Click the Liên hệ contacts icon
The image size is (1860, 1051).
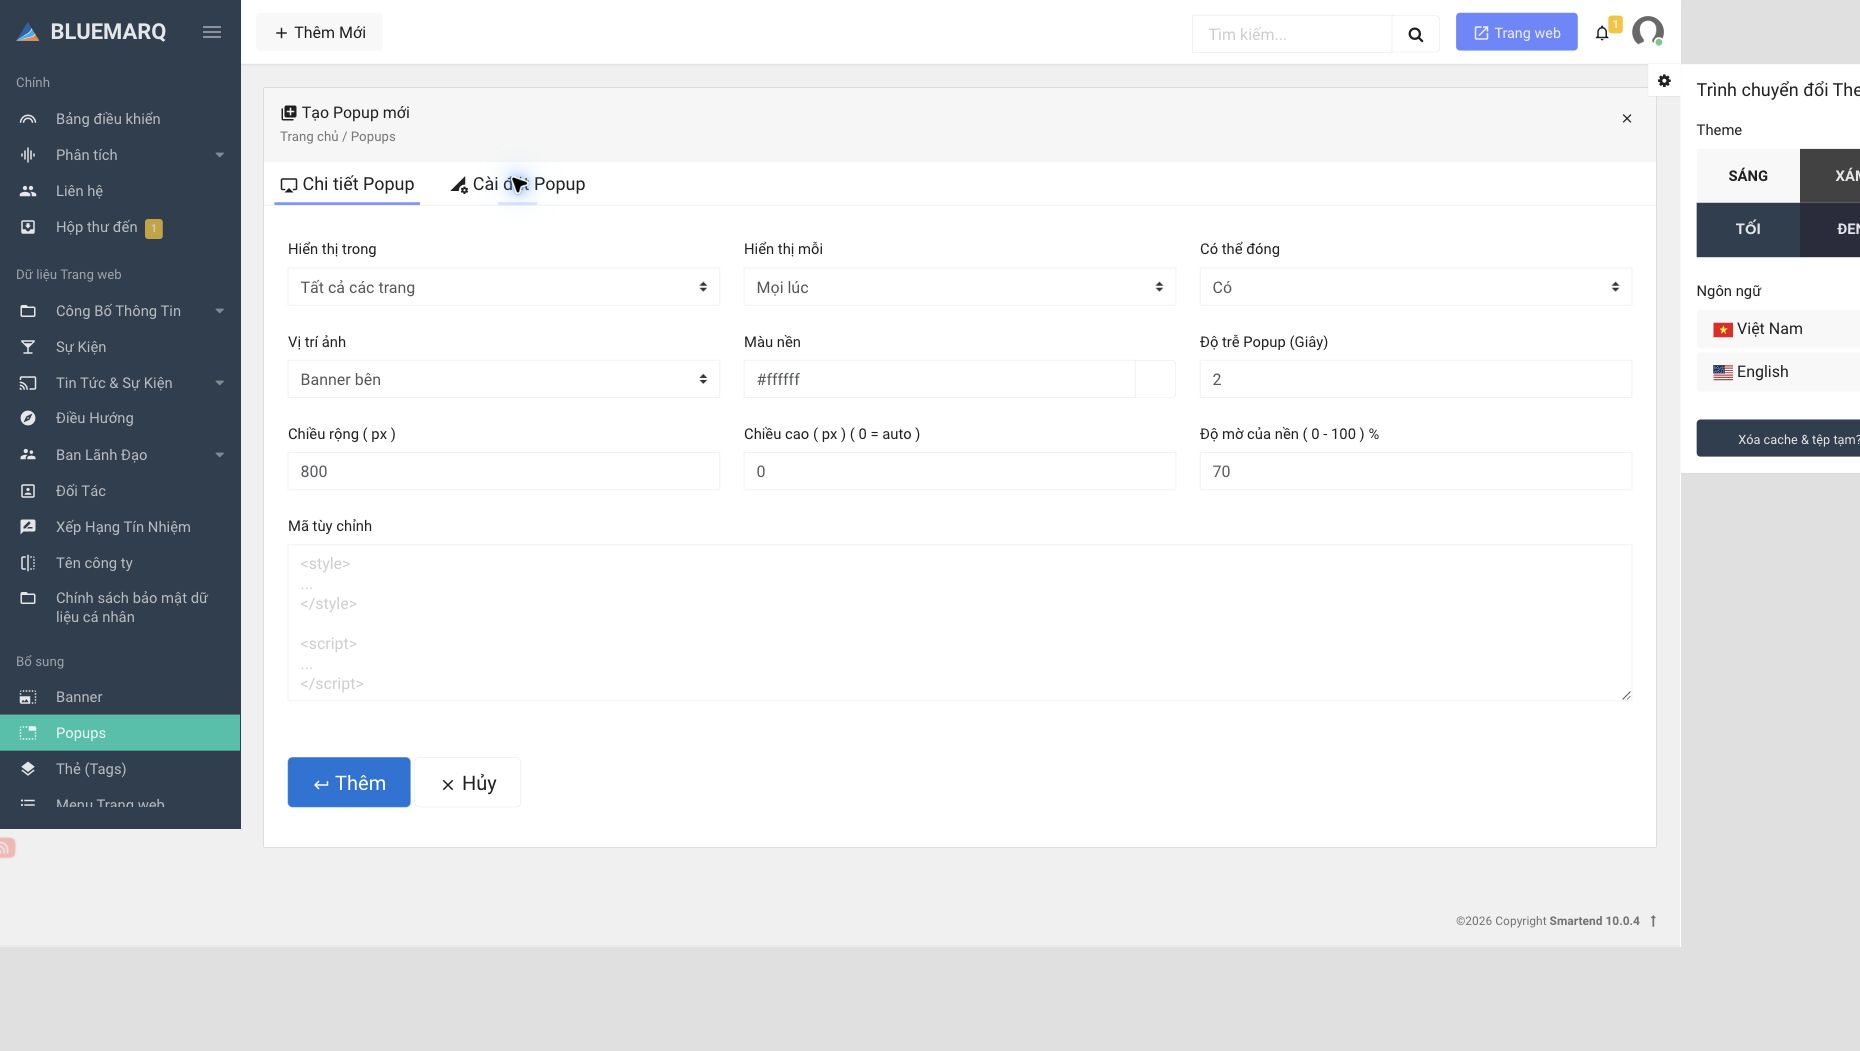point(28,191)
